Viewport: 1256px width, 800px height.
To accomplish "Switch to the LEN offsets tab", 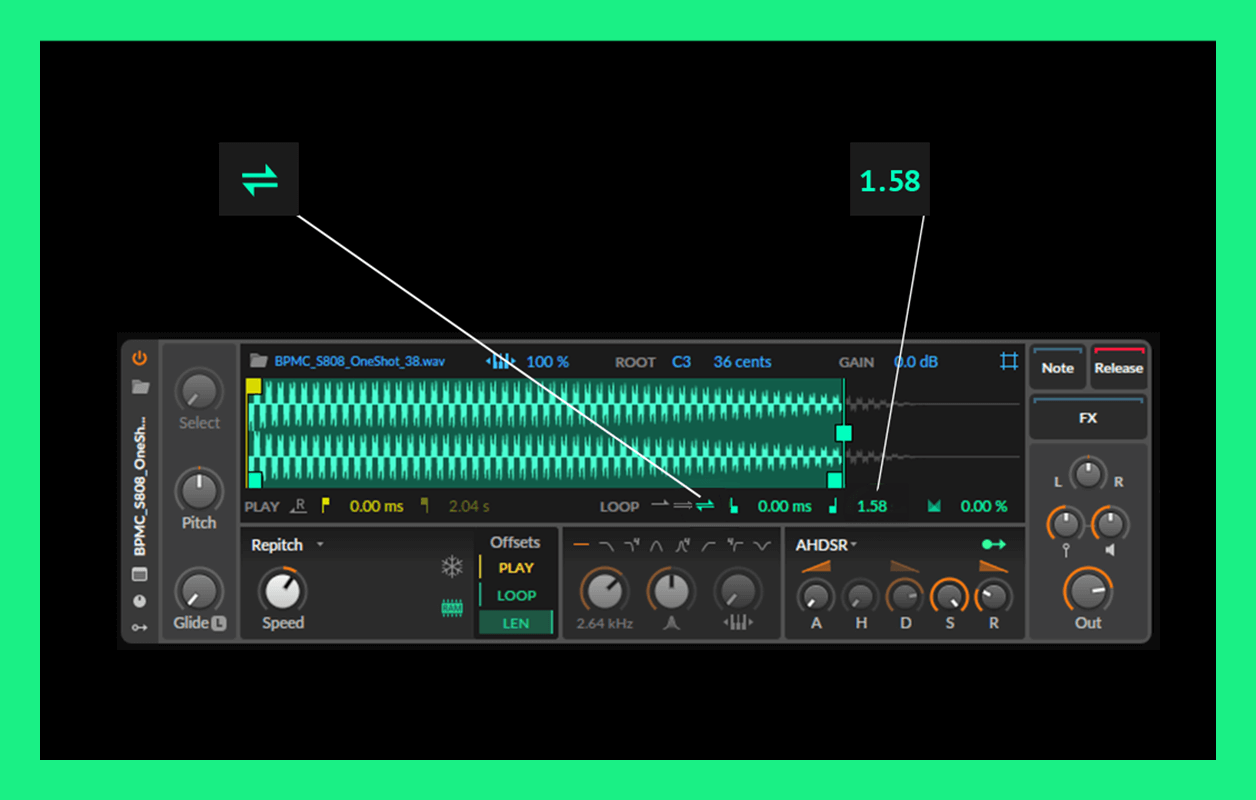I will (x=516, y=623).
